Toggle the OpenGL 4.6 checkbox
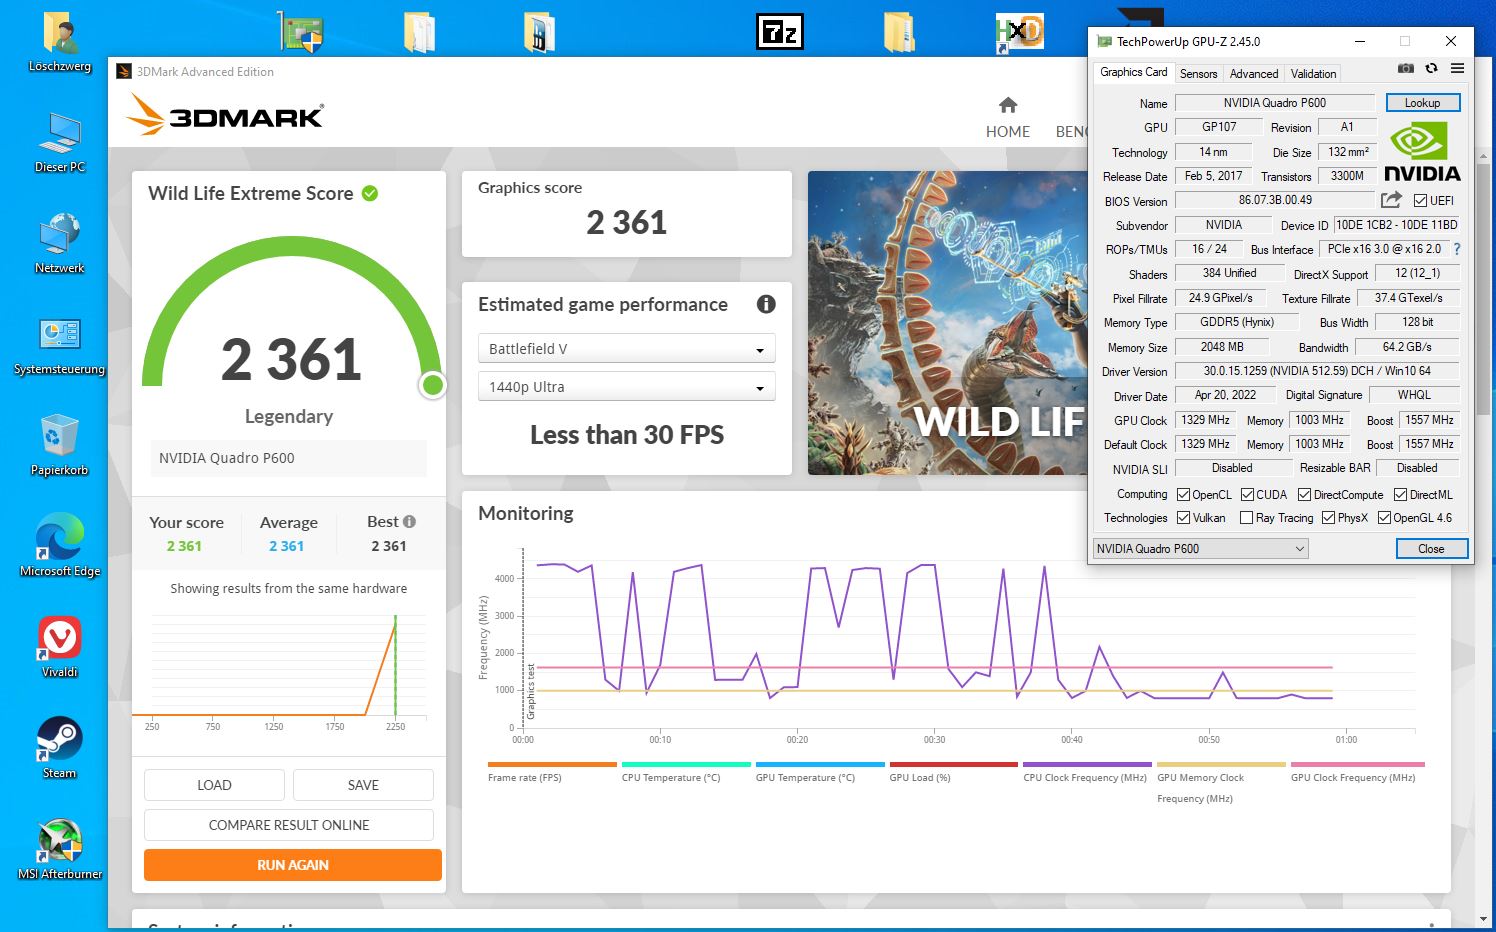1496x932 pixels. click(1384, 518)
